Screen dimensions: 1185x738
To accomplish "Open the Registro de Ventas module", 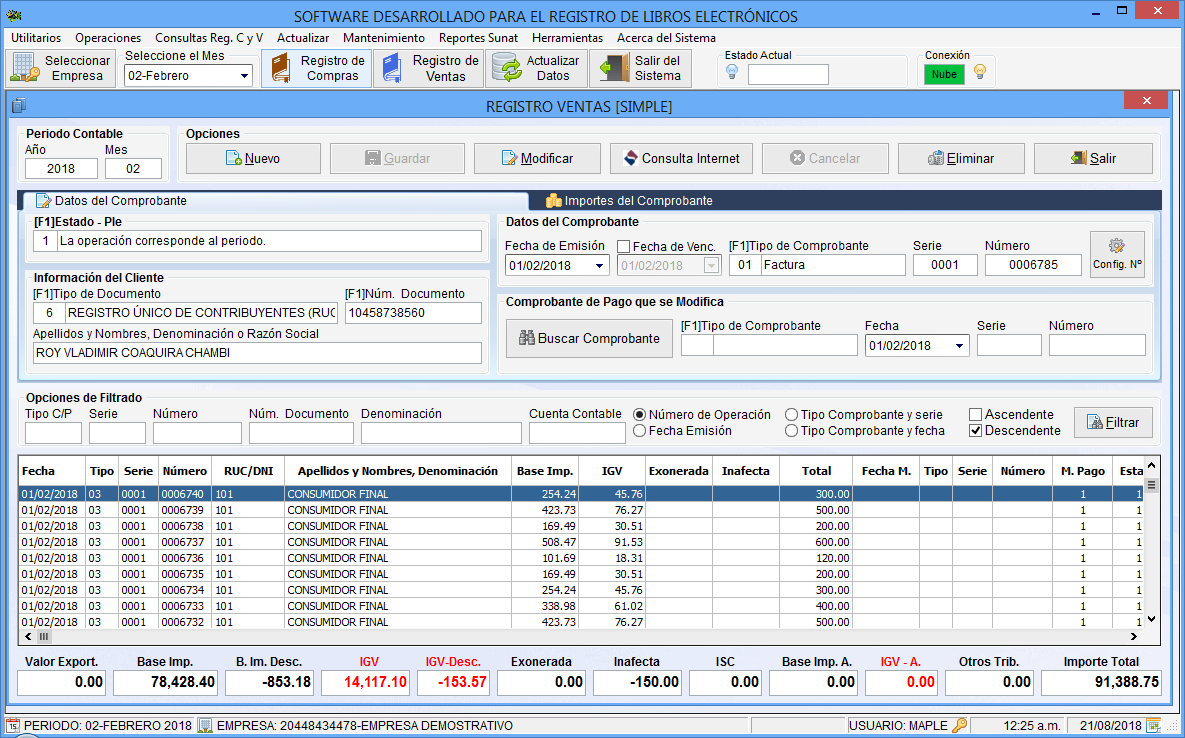I will coord(428,68).
